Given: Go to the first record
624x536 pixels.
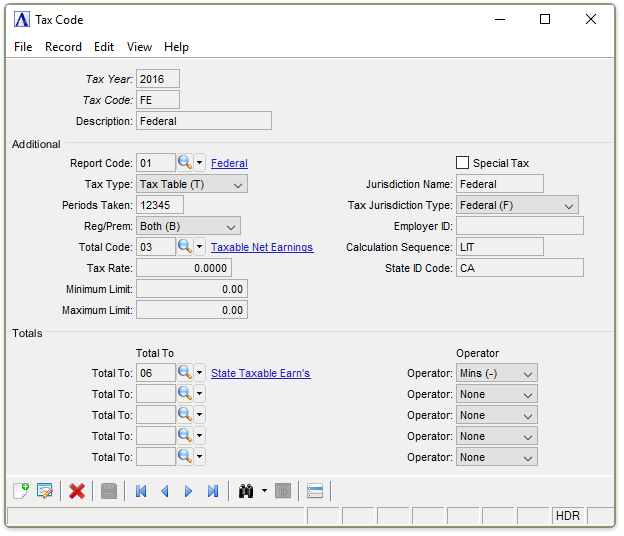Looking at the screenshot, I should coord(141,491).
